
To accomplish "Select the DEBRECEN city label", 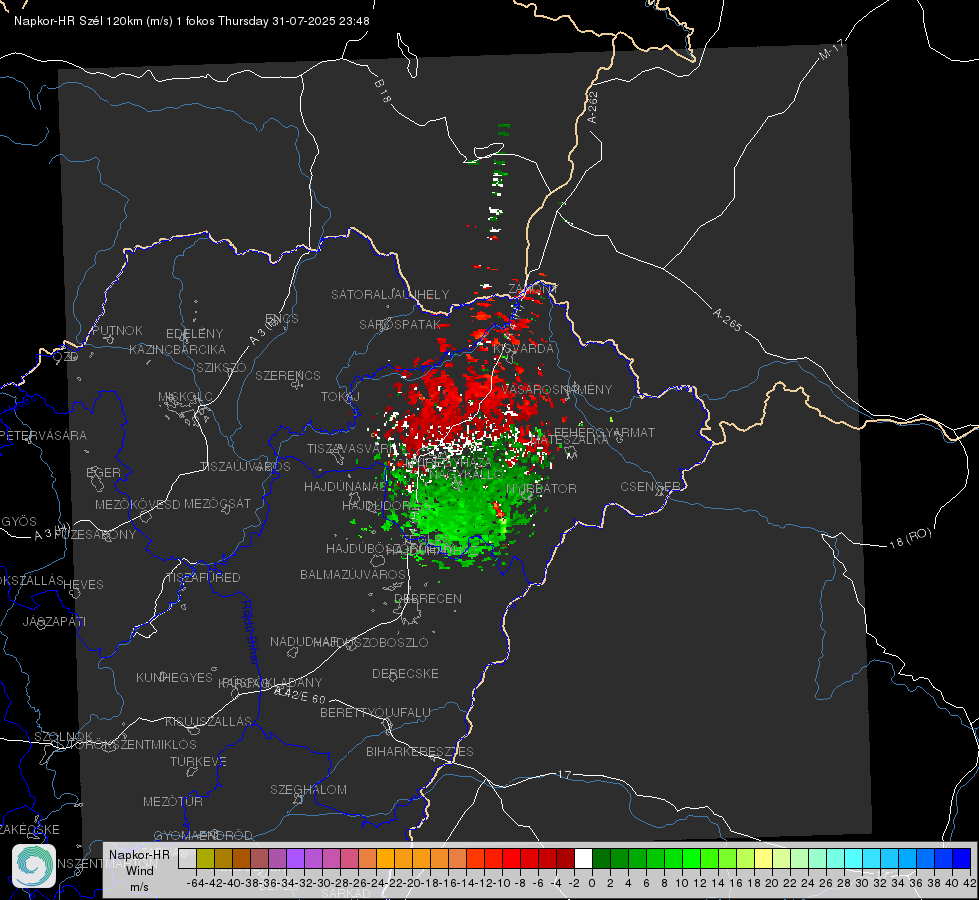I will tap(428, 598).
